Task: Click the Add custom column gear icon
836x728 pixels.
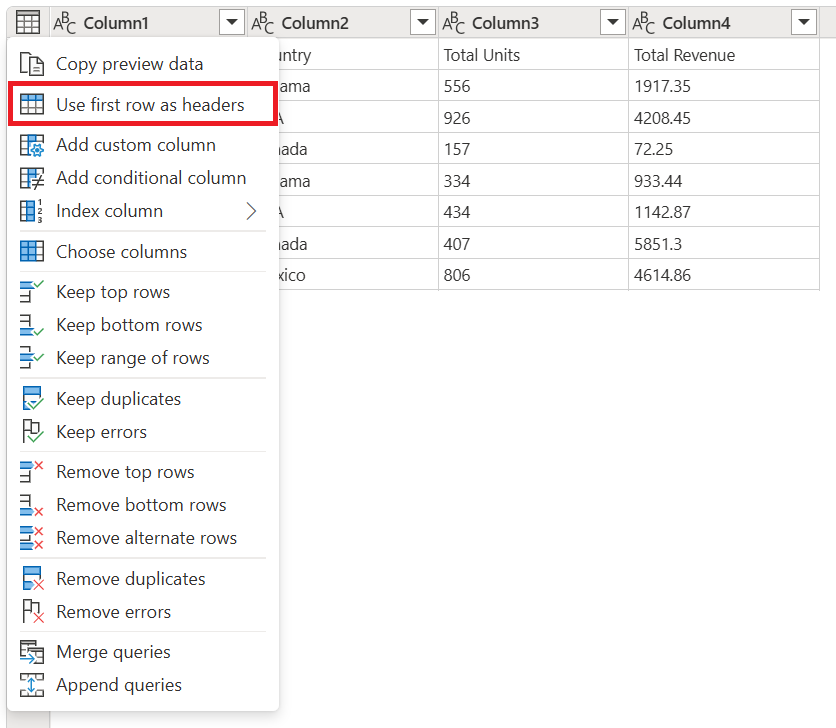Action: click(x=31, y=144)
